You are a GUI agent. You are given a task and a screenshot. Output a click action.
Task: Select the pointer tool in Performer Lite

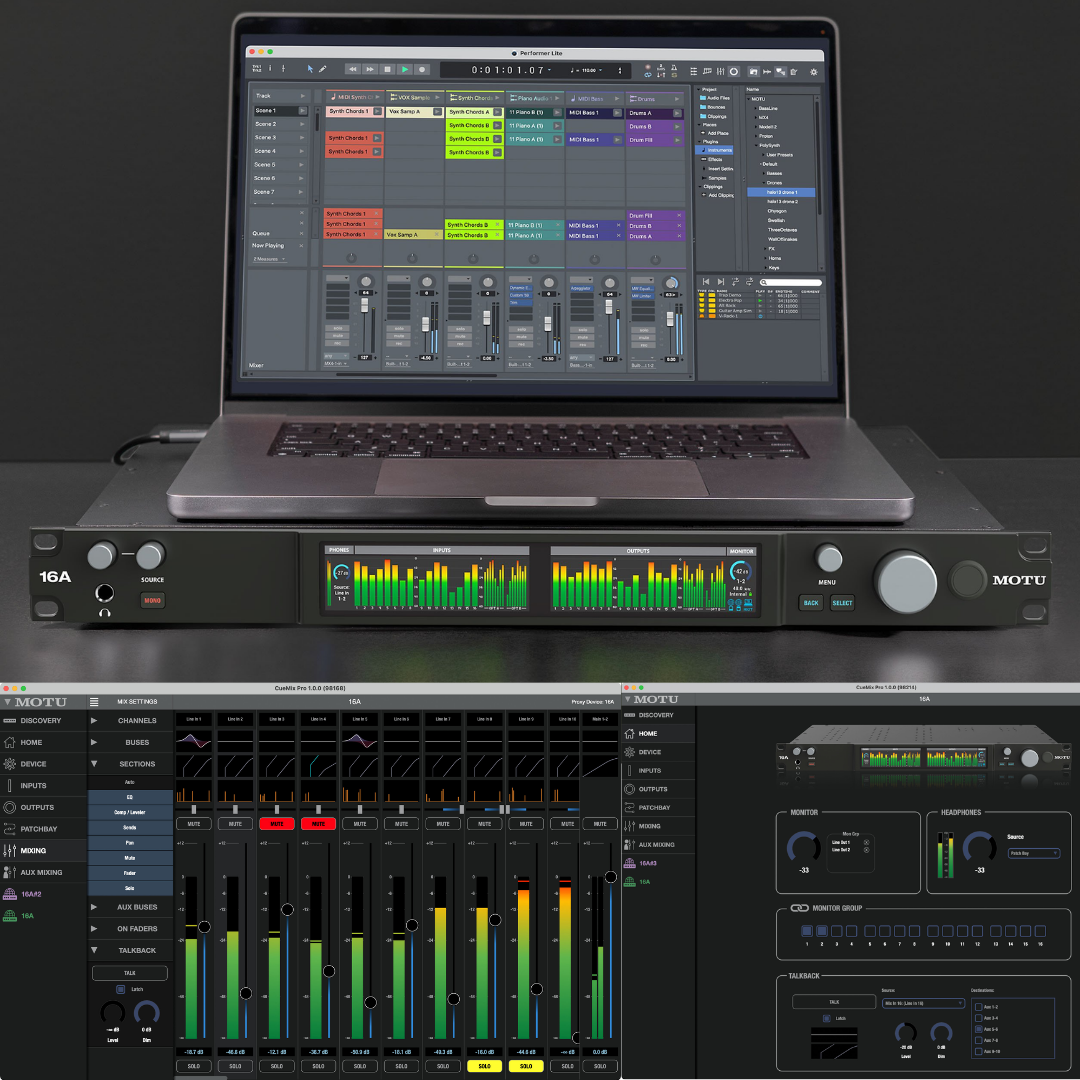(x=310, y=69)
